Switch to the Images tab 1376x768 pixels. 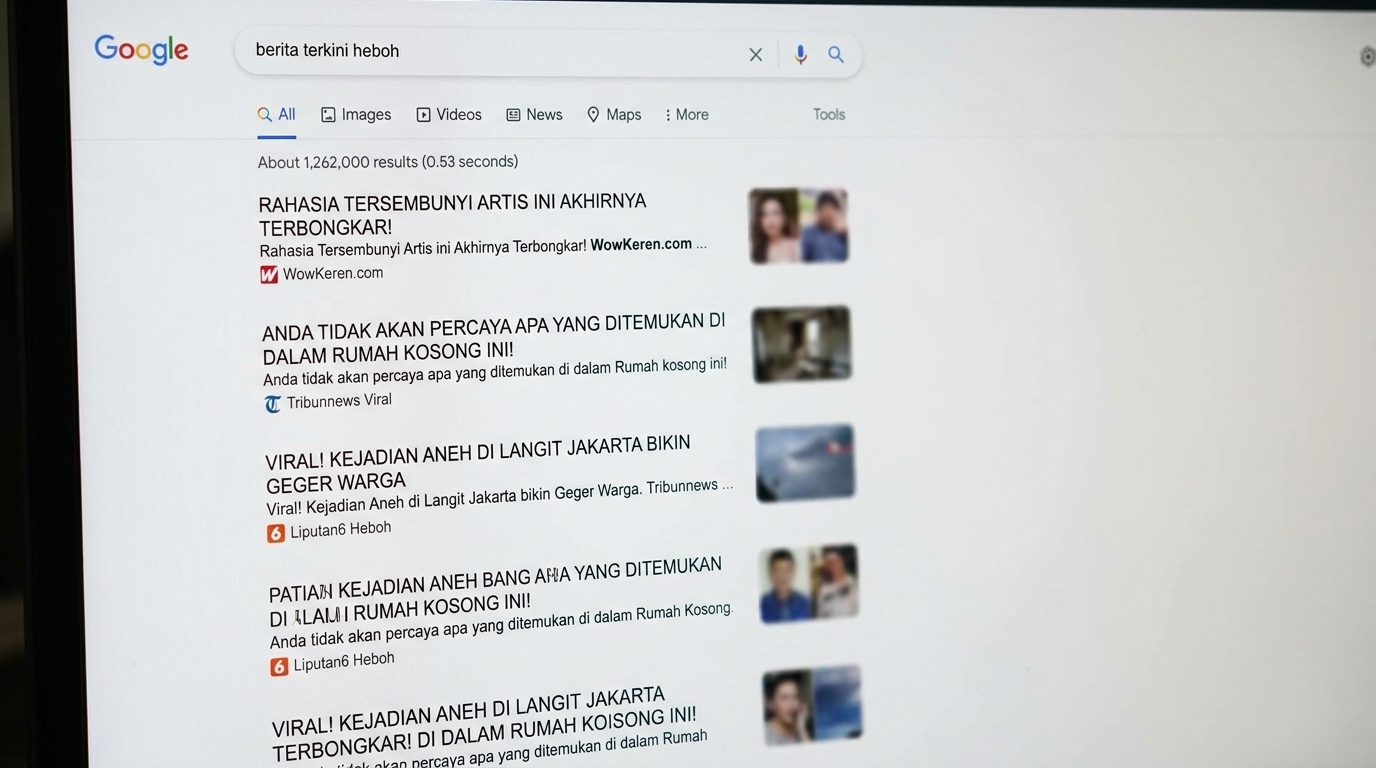[x=356, y=115]
